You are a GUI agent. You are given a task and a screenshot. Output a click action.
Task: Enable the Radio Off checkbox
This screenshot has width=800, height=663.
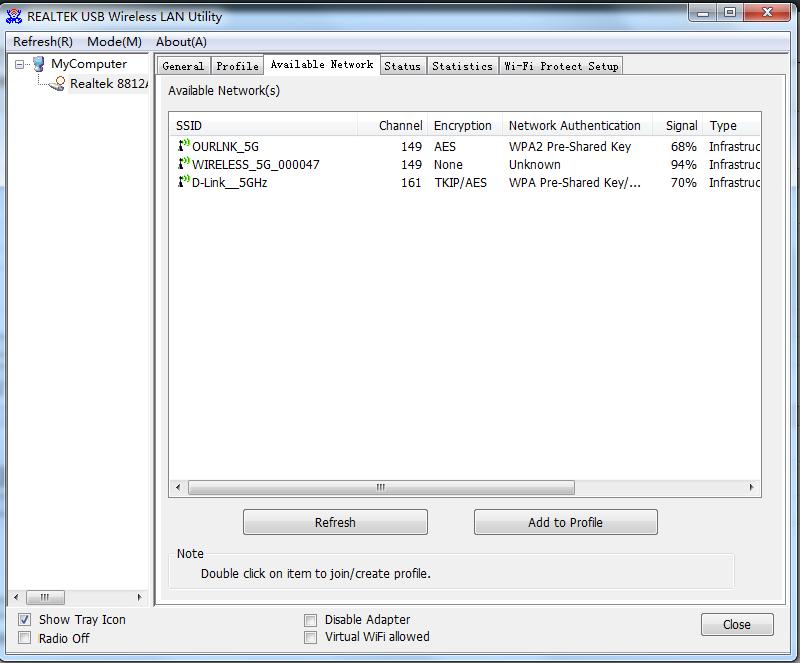[24, 638]
